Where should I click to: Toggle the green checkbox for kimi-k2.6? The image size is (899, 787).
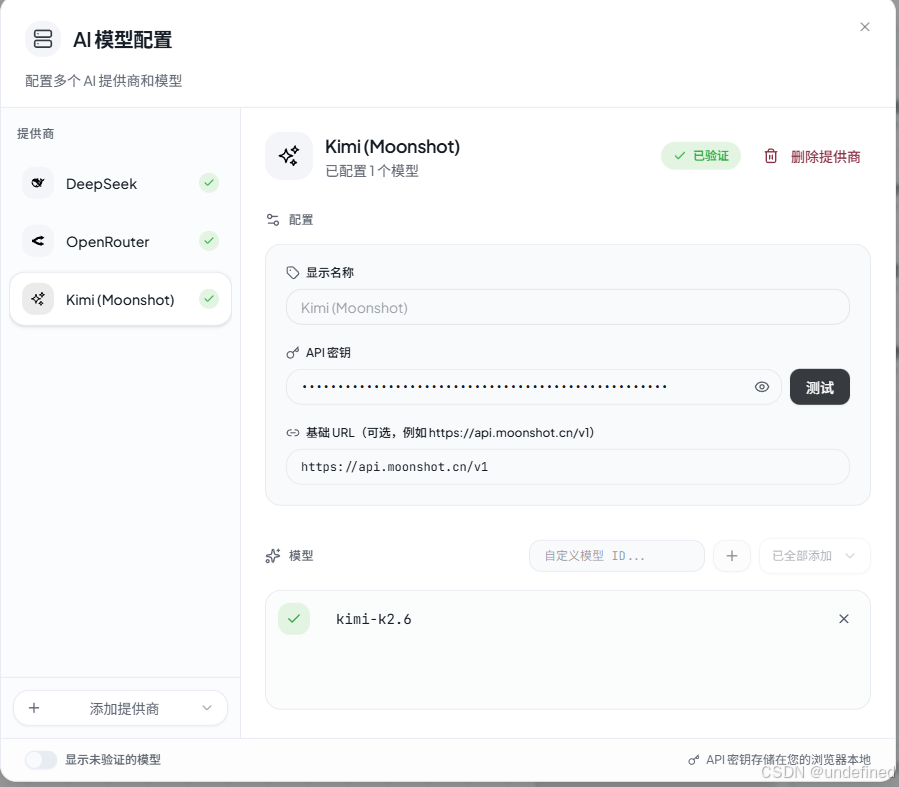pos(294,618)
